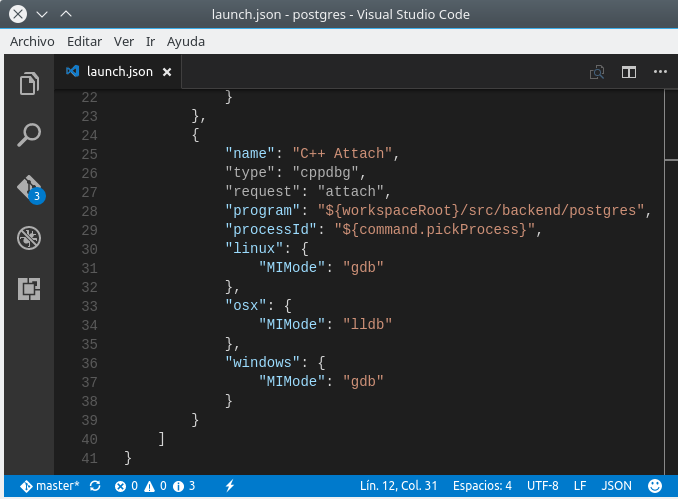This screenshot has width=678, height=499.
Task: Click the feedback smiley icon
Action: click(655, 486)
